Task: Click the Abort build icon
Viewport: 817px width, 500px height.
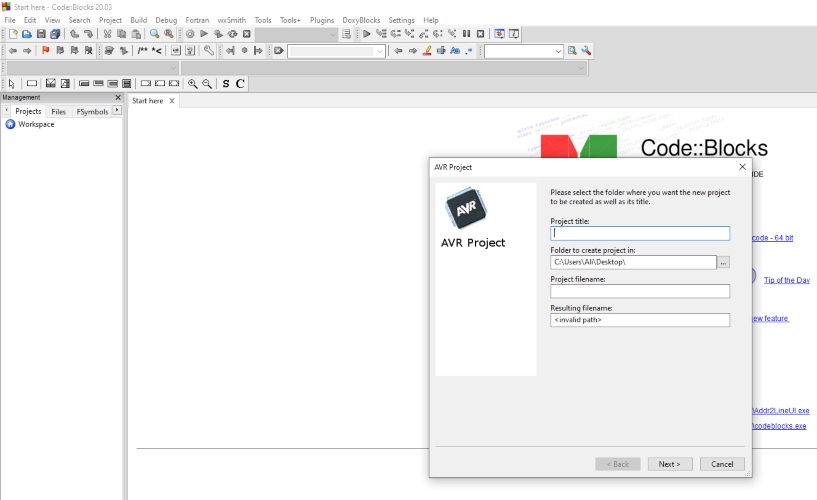Action: coord(246,34)
